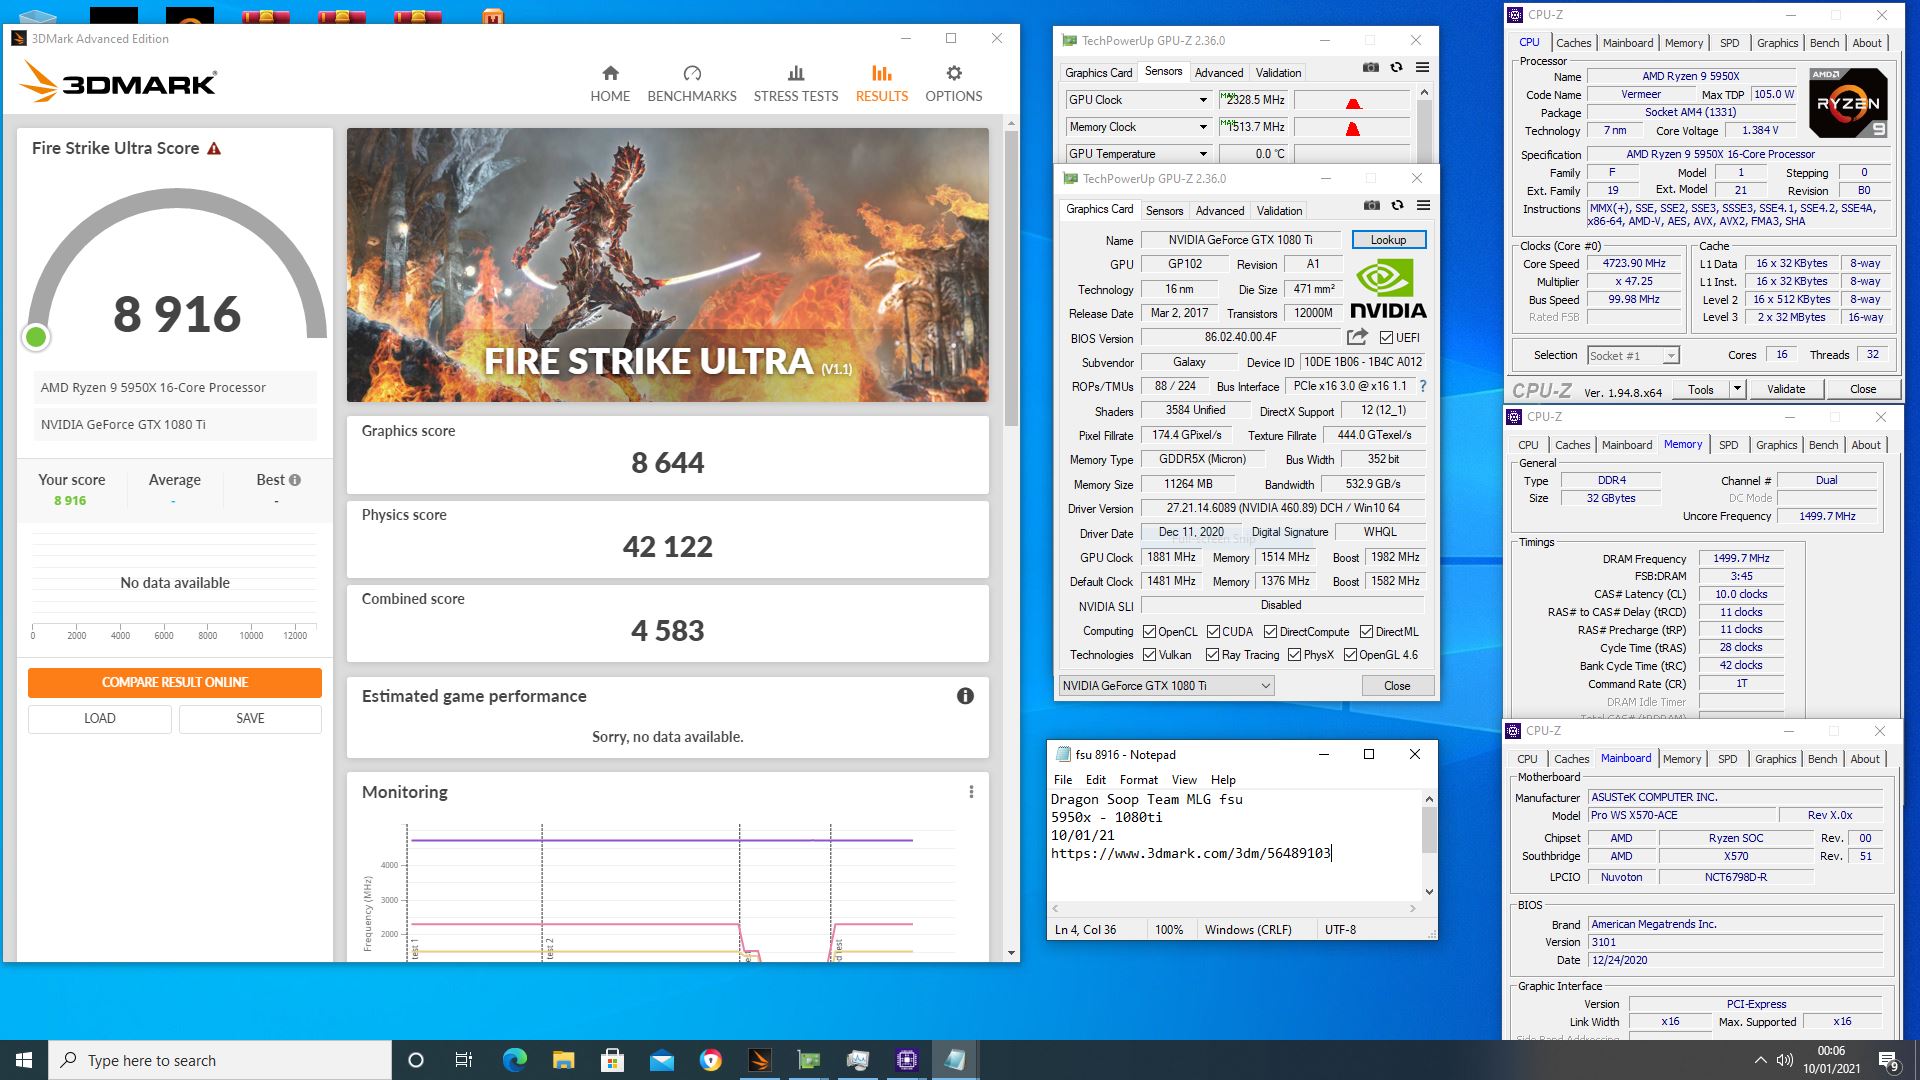Open the Estimated game performance info icon
Screen dimensions: 1920x1080
point(965,696)
